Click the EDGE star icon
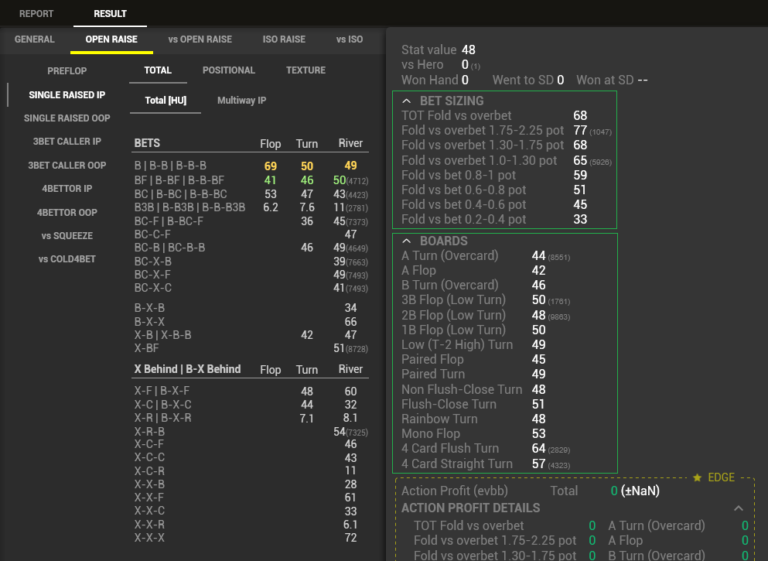 (x=697, y=478)
